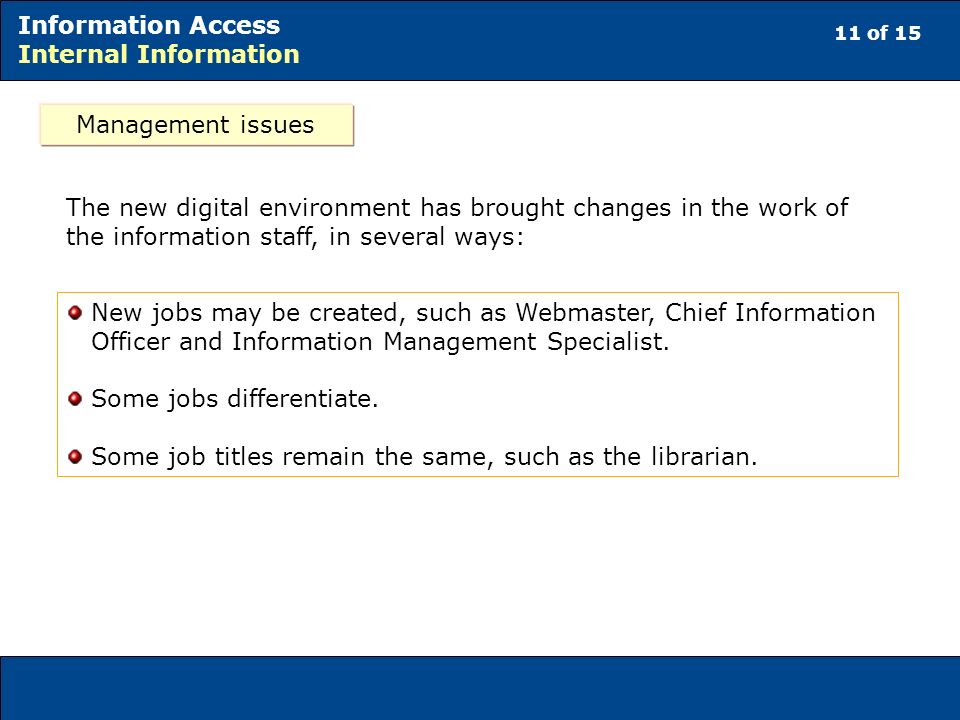
Task: Click the "11 of 15" slide counter
Action: click(877, 33)
